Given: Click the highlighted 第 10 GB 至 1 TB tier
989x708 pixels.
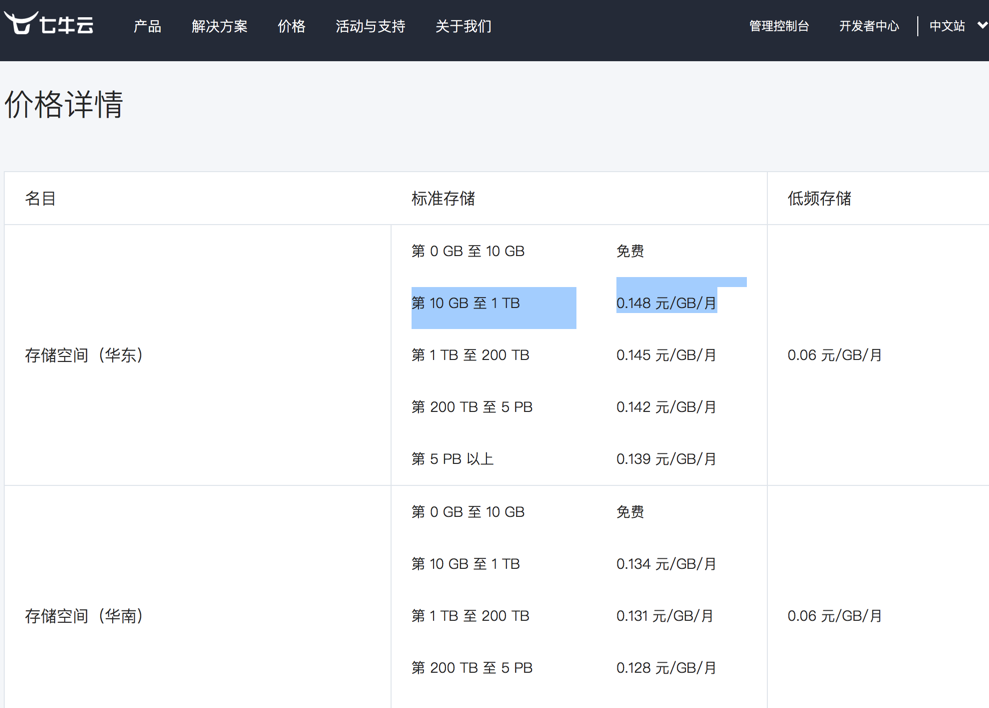Looking at the screenshot, I should (466, 303).
